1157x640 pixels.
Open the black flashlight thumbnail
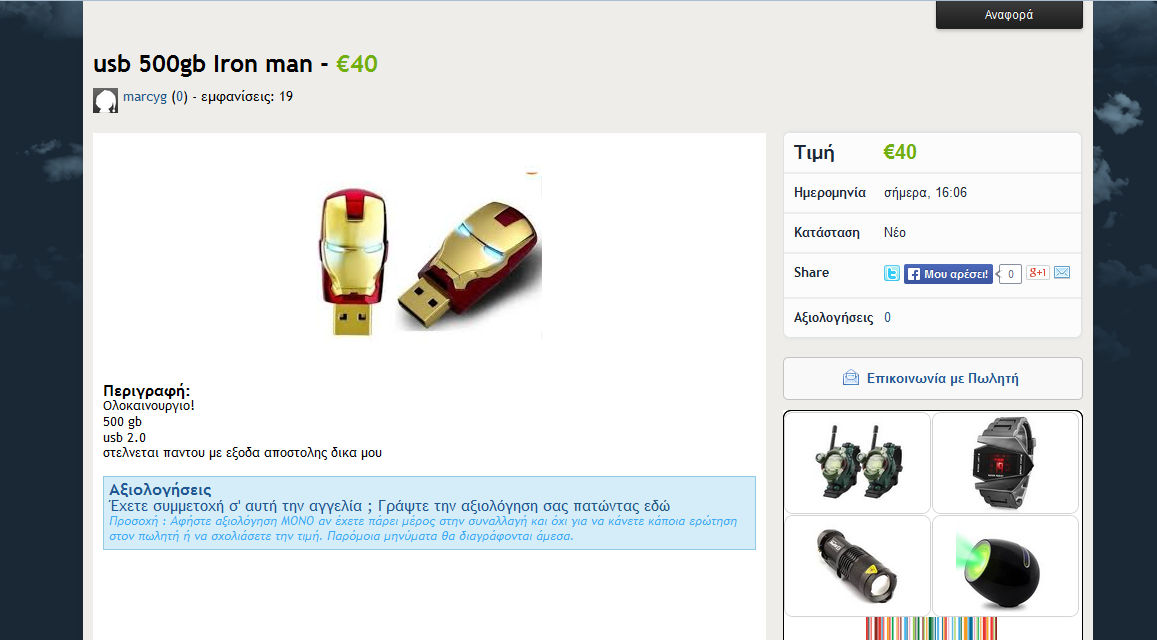coord(857,566)
